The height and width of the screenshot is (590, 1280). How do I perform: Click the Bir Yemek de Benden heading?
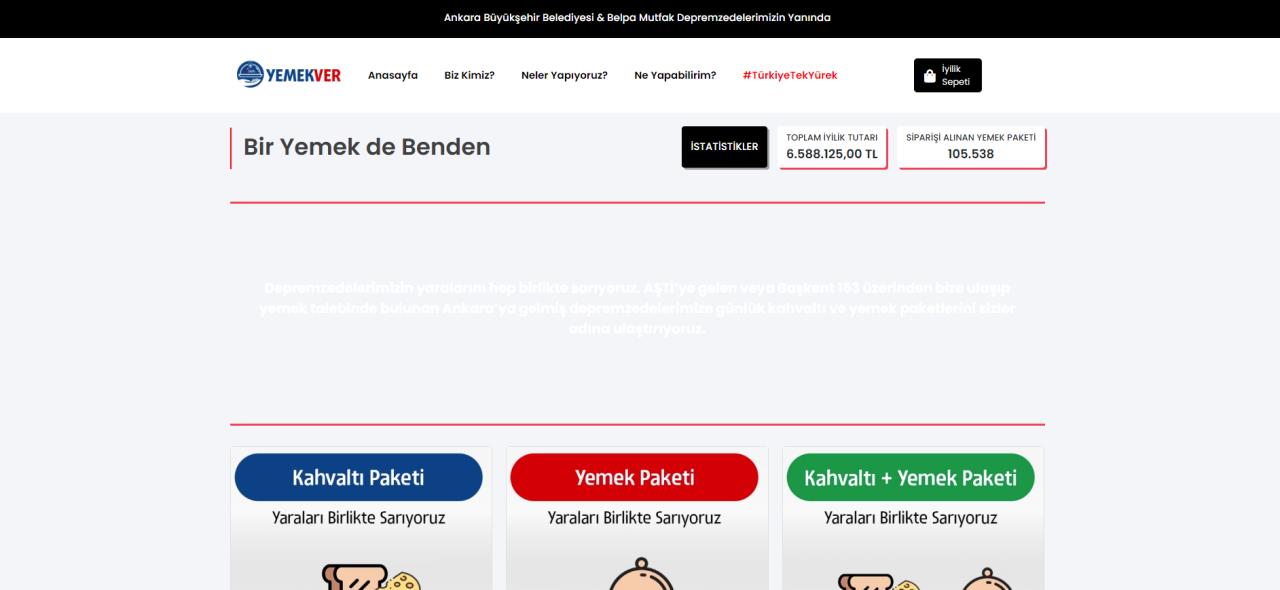coord(367,147)
